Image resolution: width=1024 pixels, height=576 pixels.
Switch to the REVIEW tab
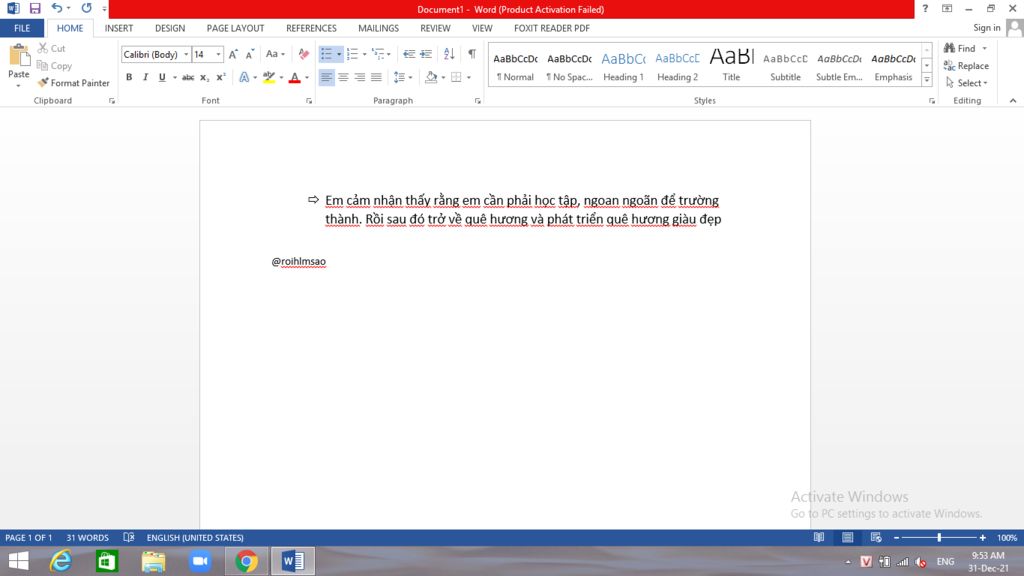point(435,28)
